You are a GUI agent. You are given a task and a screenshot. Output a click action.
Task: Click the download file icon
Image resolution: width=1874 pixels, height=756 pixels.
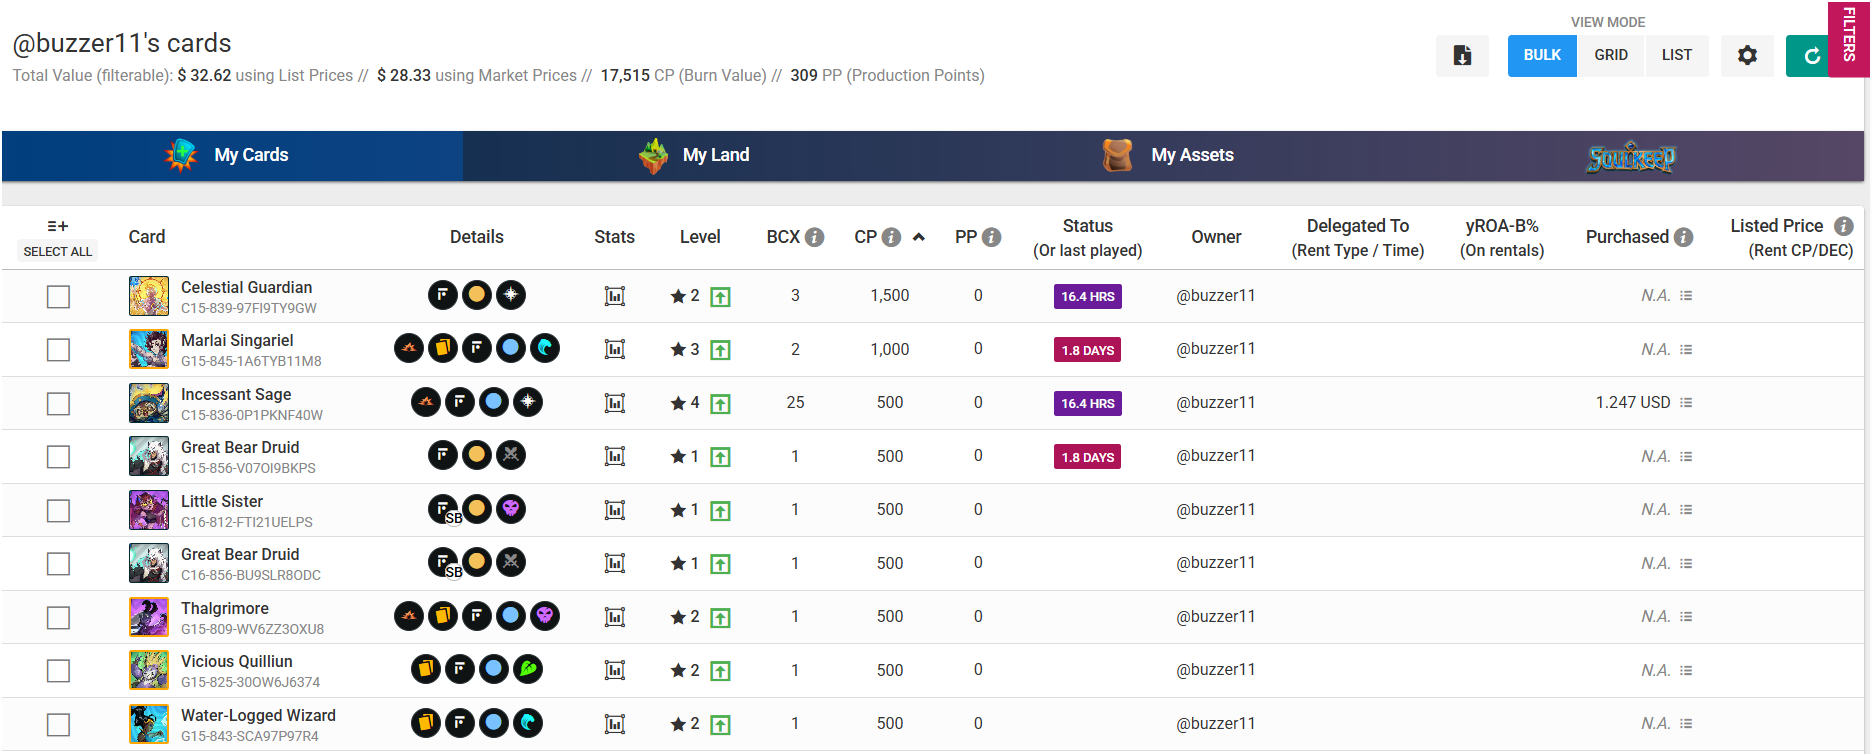[1462, 56]
